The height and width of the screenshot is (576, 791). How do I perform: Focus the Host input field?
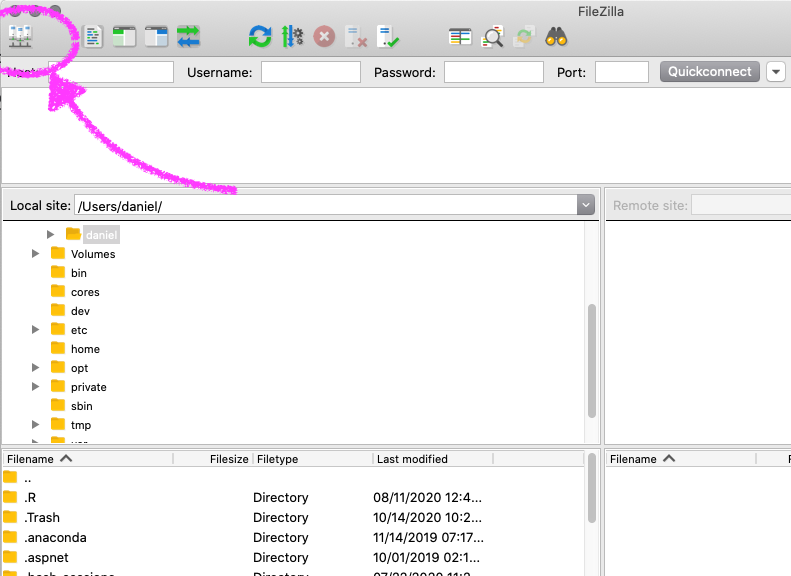110,72
